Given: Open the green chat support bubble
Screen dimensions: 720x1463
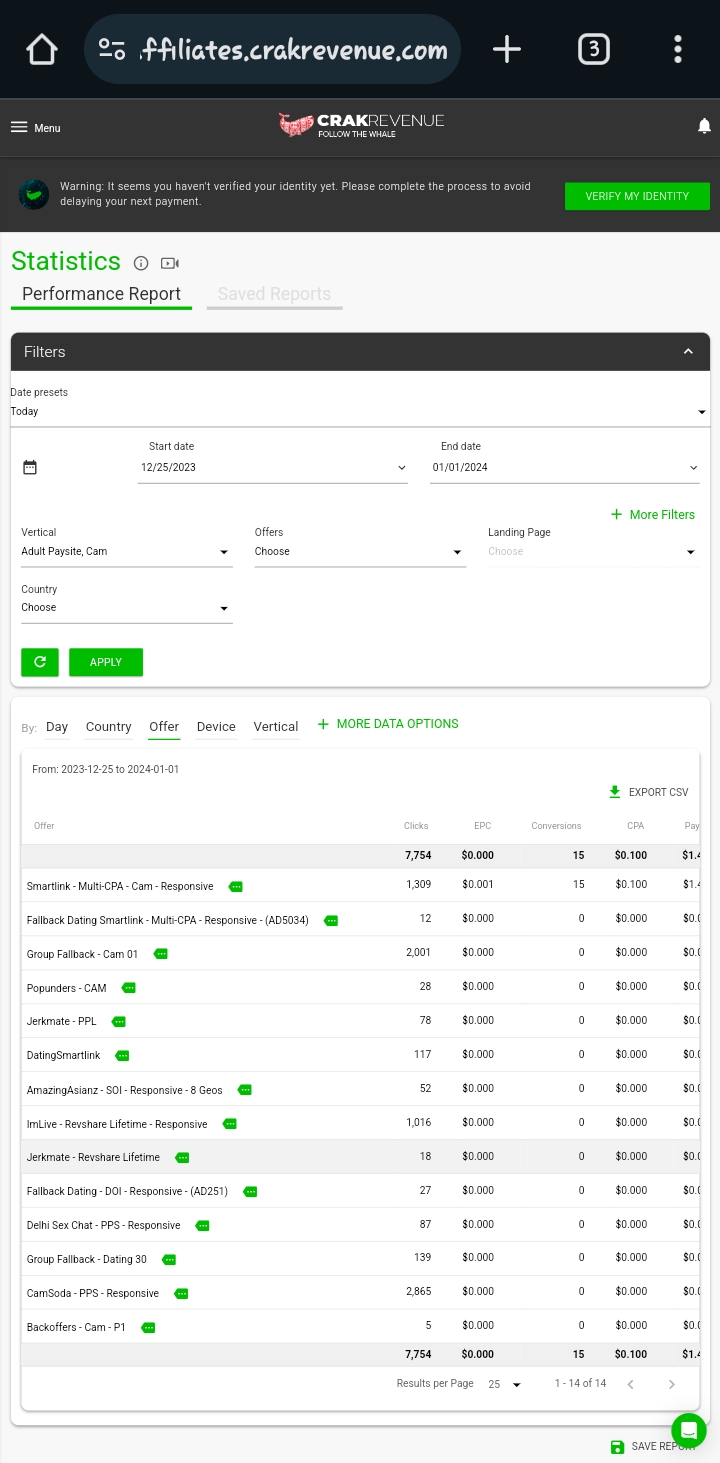Looking at the screenshot, I should (688, 1431).
